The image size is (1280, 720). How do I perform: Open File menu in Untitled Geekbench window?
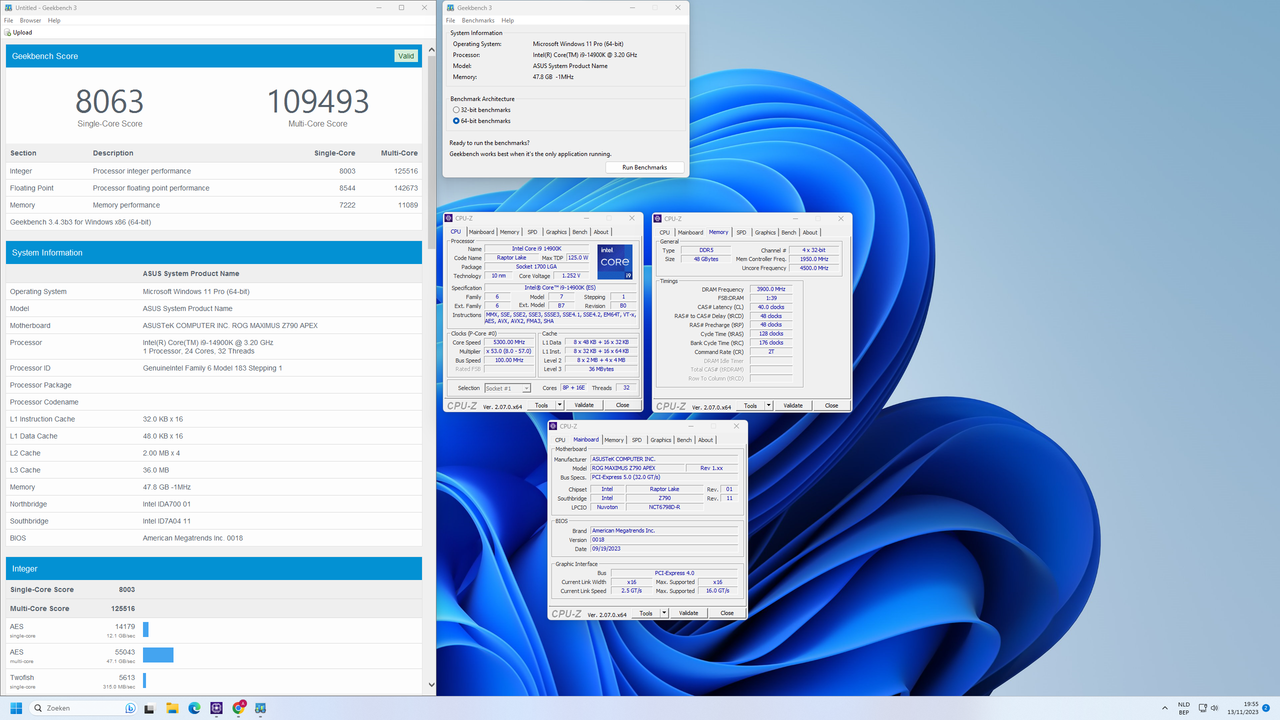pos(8,20)
